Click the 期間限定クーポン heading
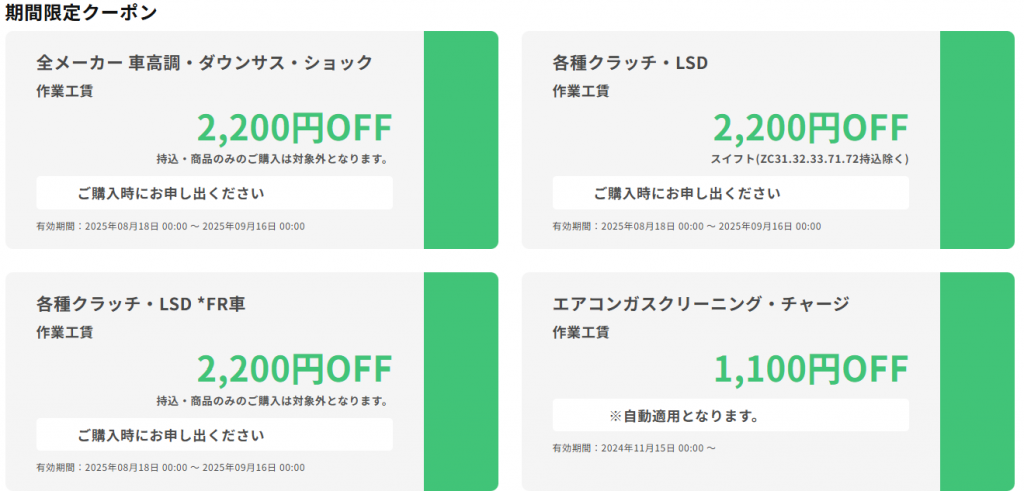Image resolution: width=1024 pixels, height=491 pixels. click(81, 13)
